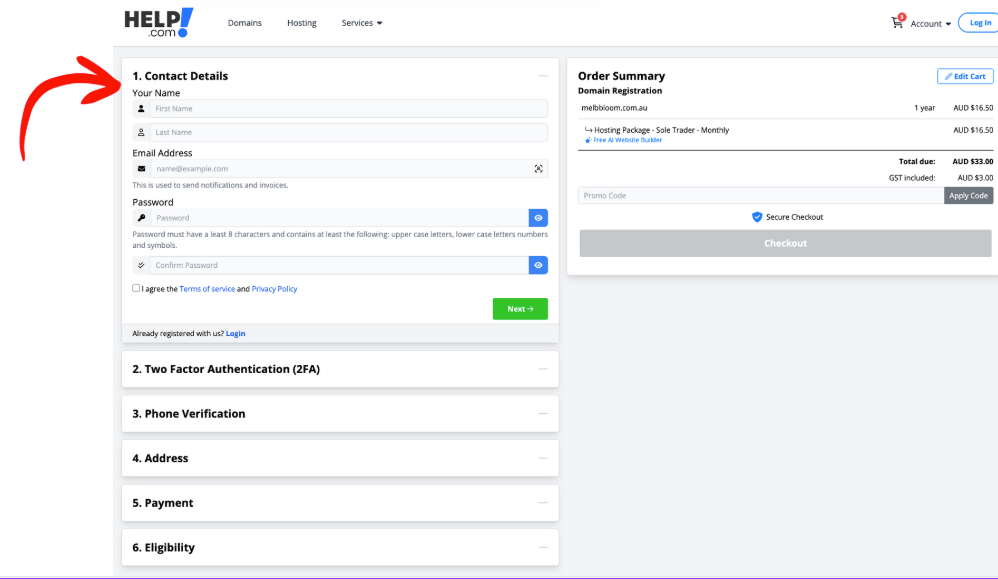Click the person icon beside First Name
Image resolution: width=998 pixels, height=579 pixels.
tap(141, 108)
